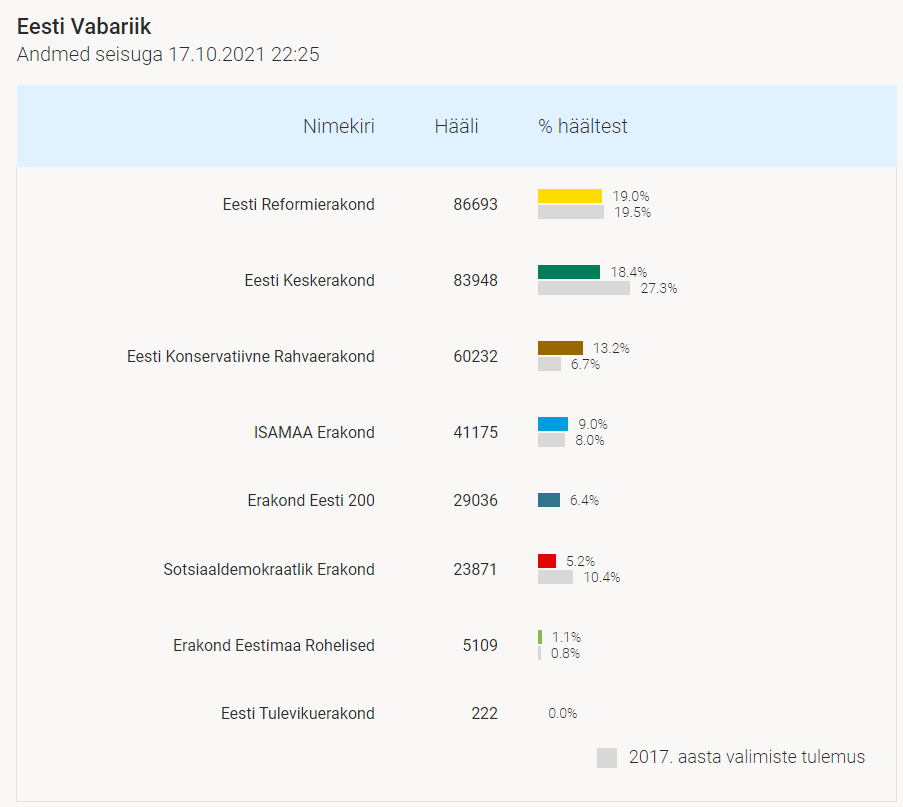Click the red Sotsiaaldemokraatlik result bar

[x=547, y=561]
